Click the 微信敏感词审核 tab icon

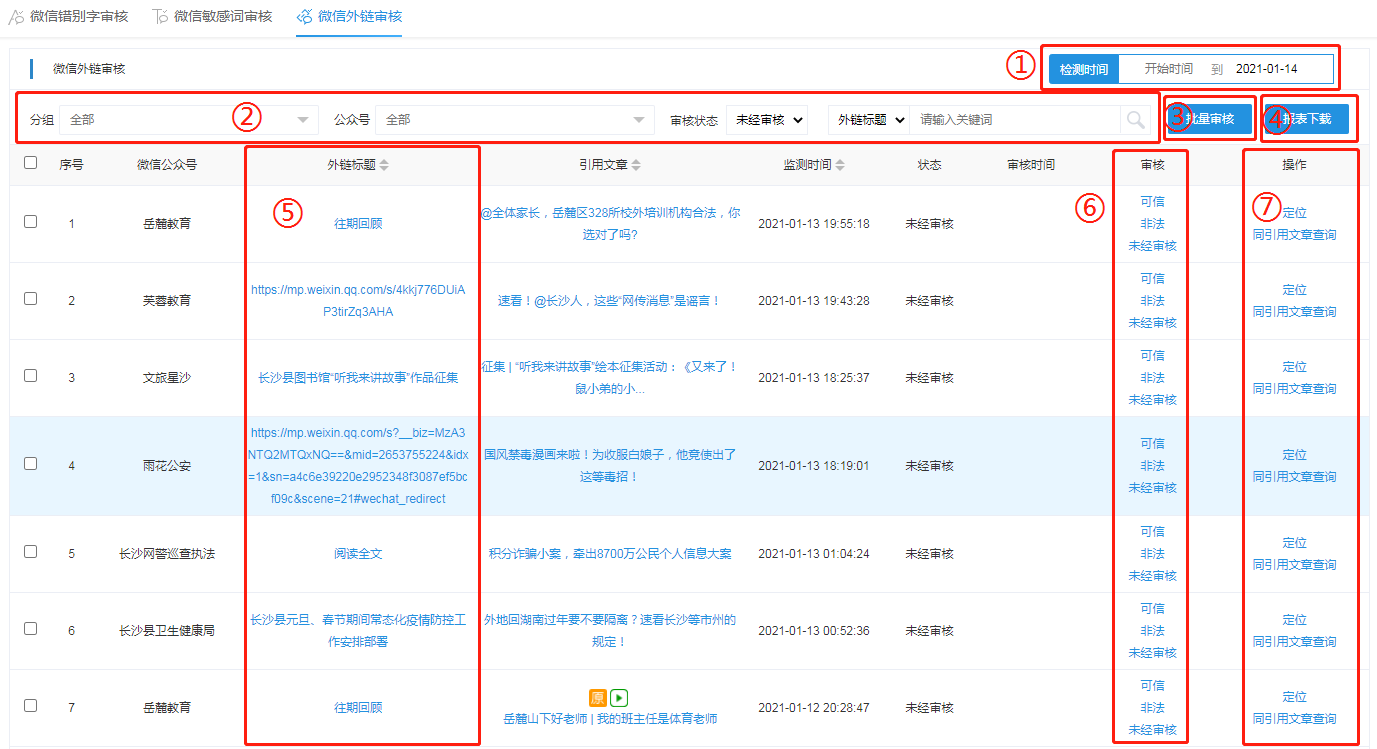point(160,17)
